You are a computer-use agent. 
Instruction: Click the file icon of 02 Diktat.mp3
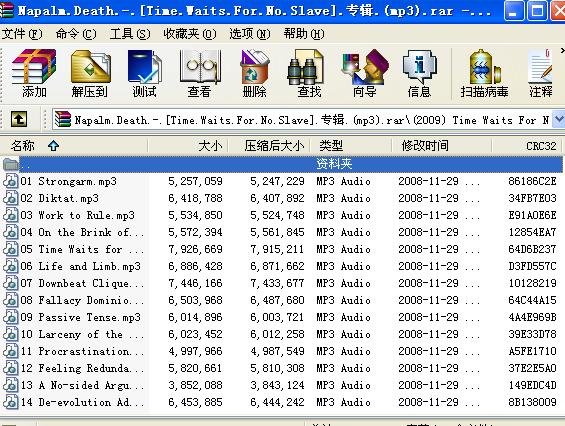pos(10,198)
